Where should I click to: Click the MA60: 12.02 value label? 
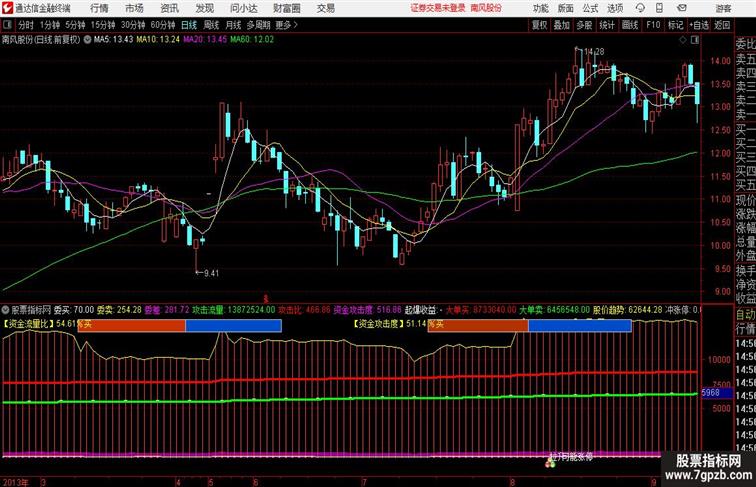(x=252, y=40)
